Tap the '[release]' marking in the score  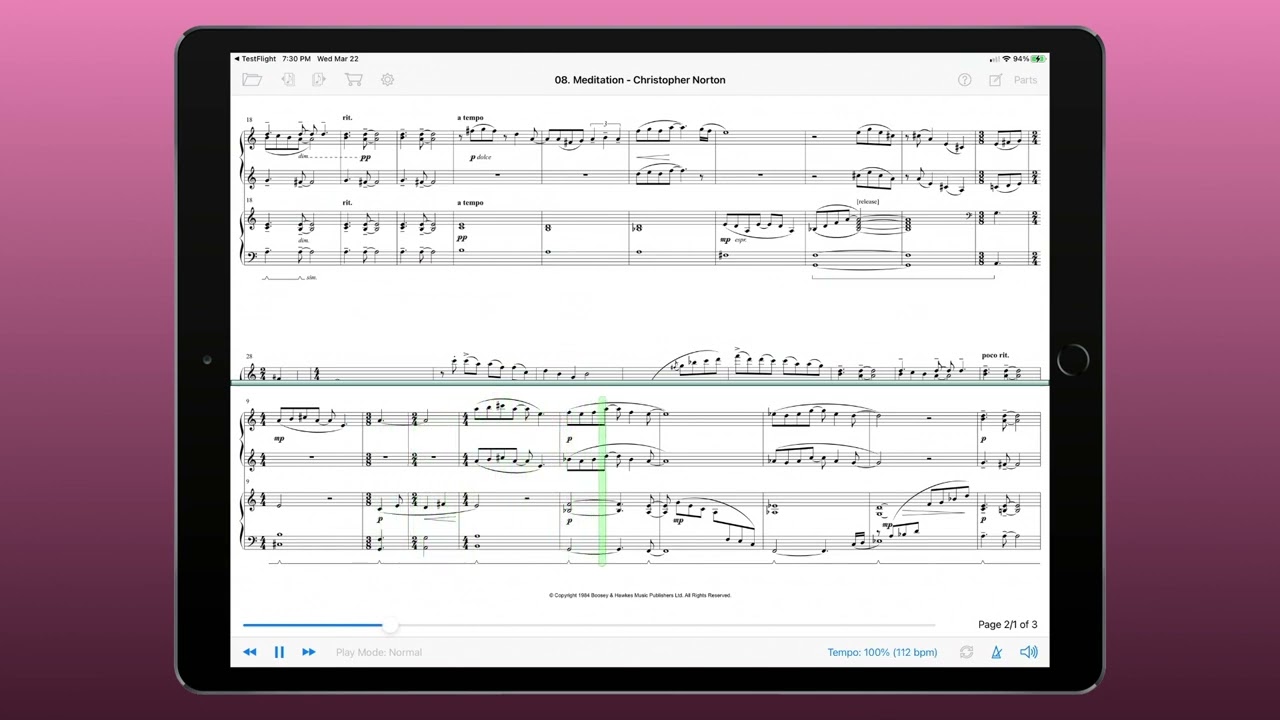coord(867,202)
